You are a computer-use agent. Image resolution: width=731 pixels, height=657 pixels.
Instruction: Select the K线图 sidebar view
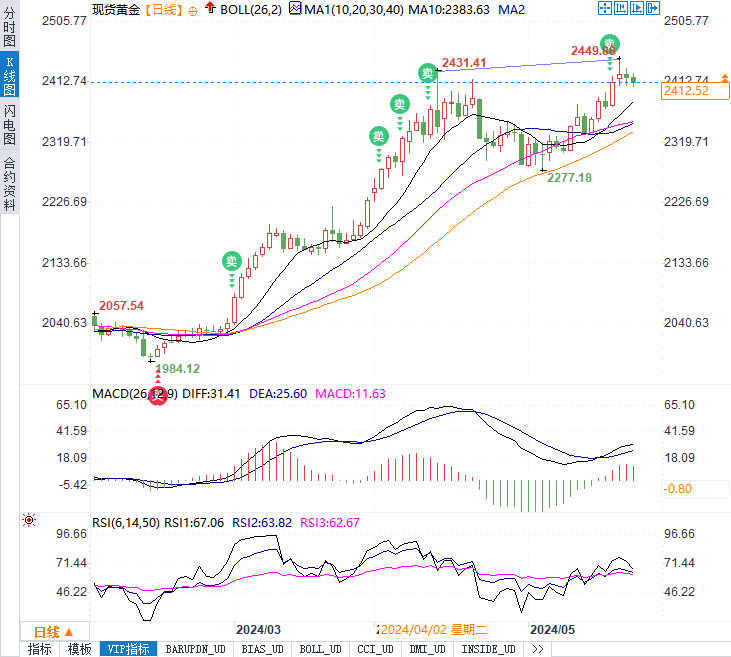point(9,76)
